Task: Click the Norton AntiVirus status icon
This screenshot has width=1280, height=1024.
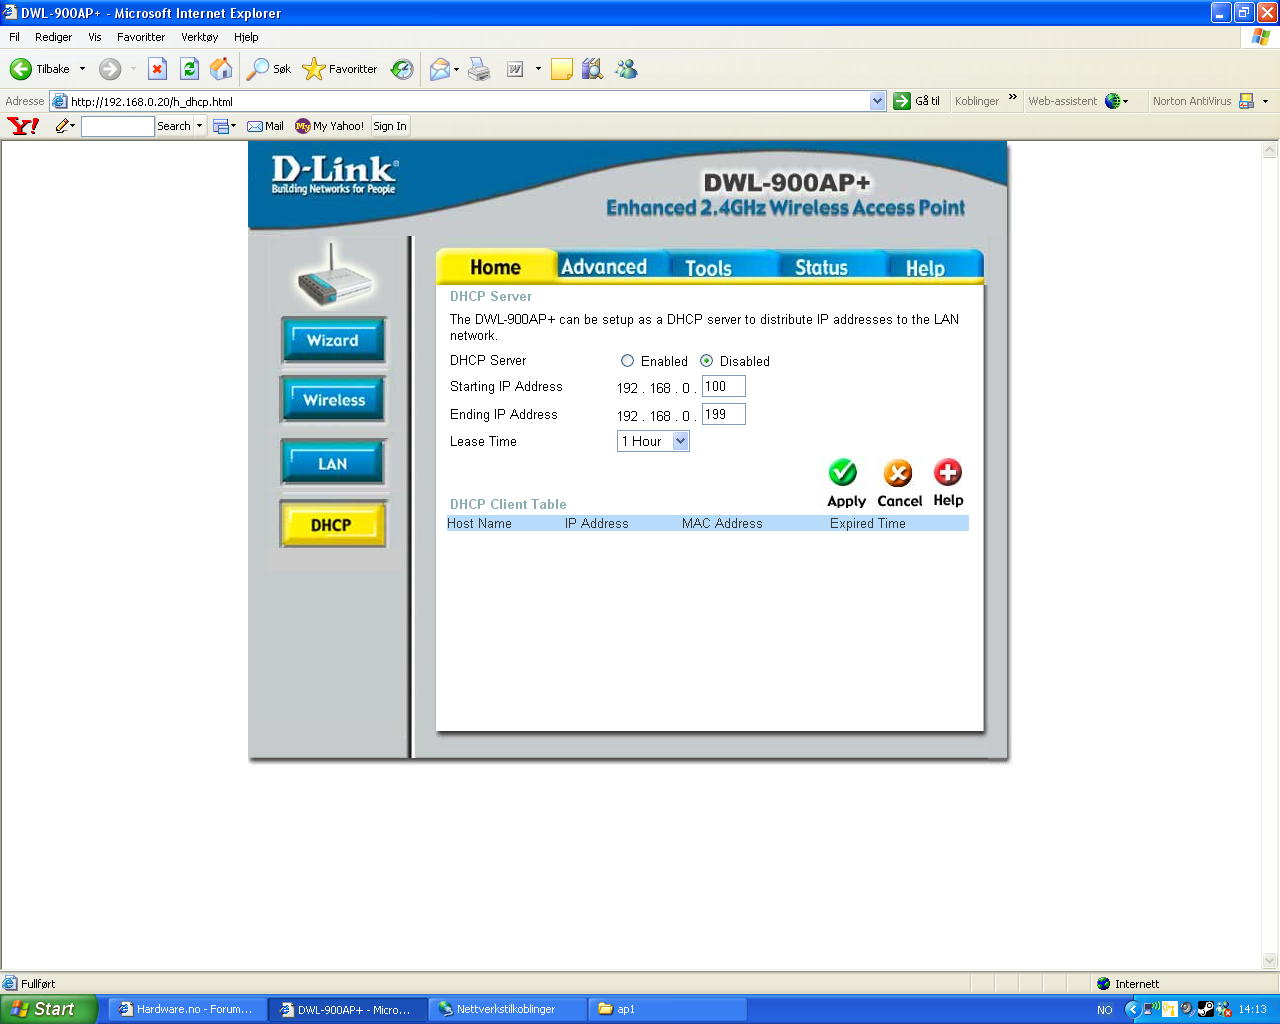Action: 1246,101
